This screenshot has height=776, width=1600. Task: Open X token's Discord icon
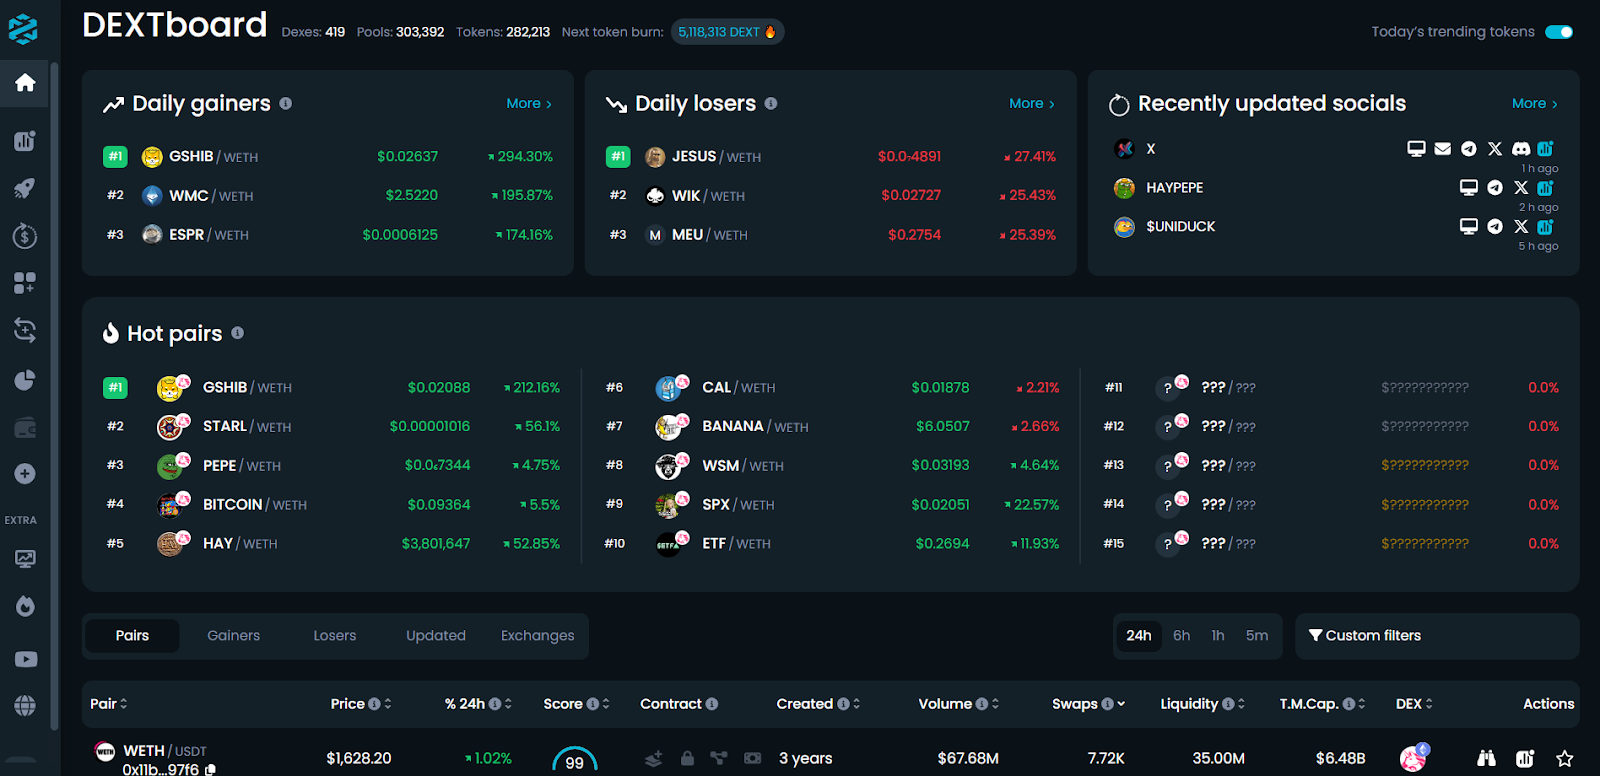click(1521, 149)
